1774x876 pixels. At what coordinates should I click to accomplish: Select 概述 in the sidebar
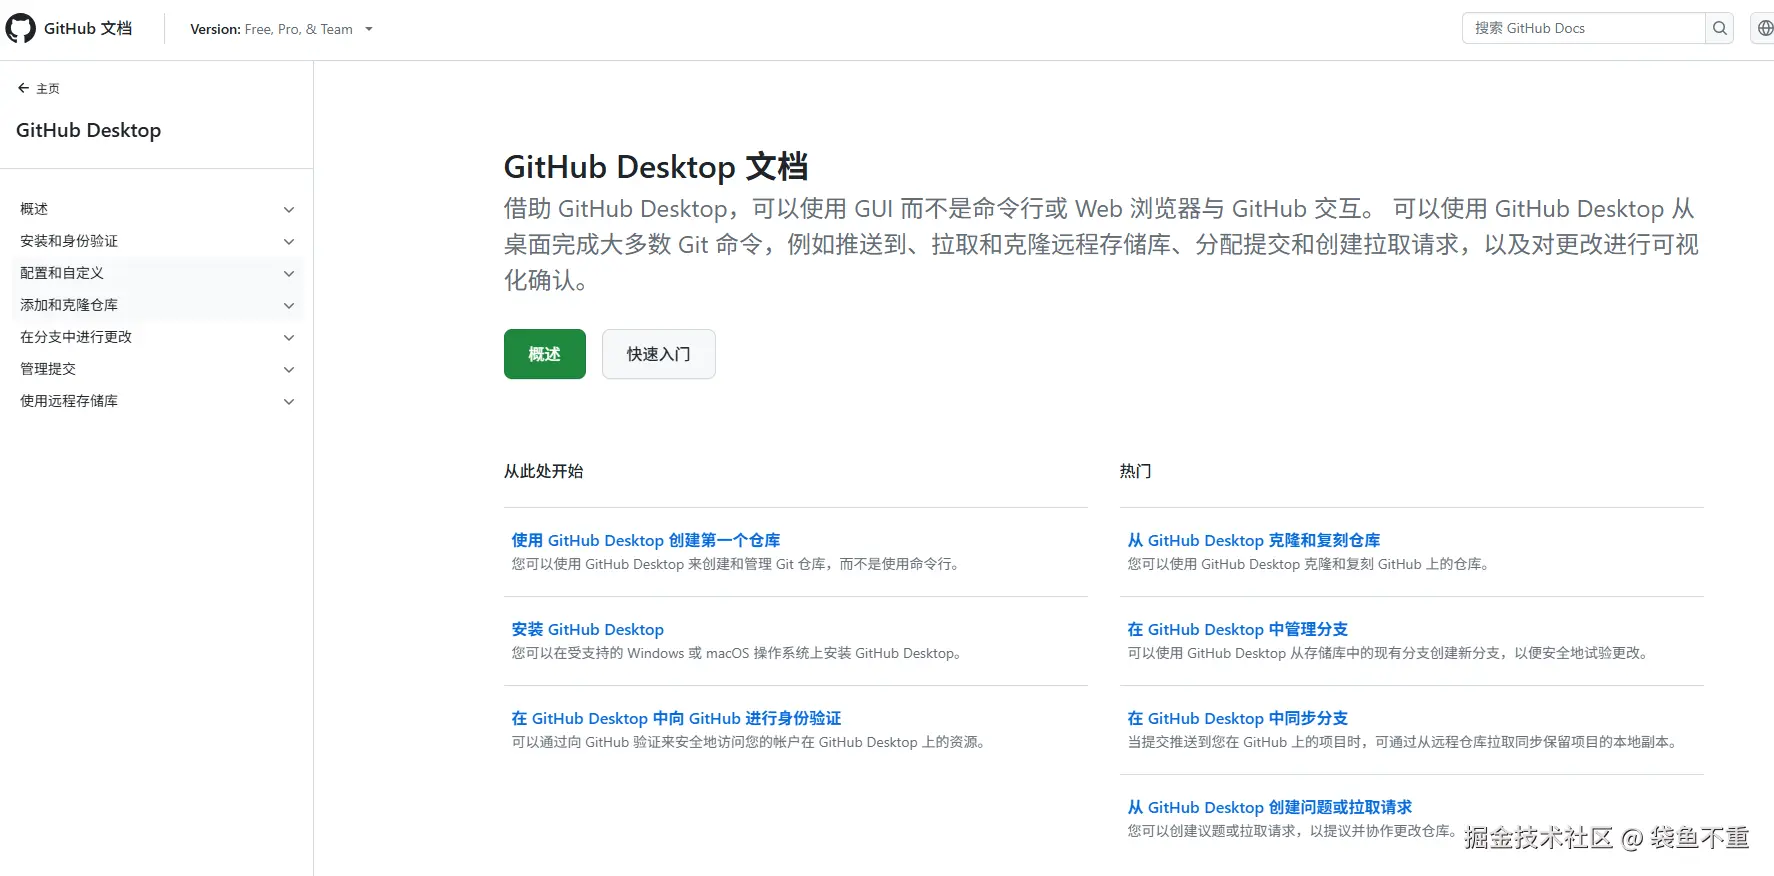pyautogui.click(x=34, y=209)
